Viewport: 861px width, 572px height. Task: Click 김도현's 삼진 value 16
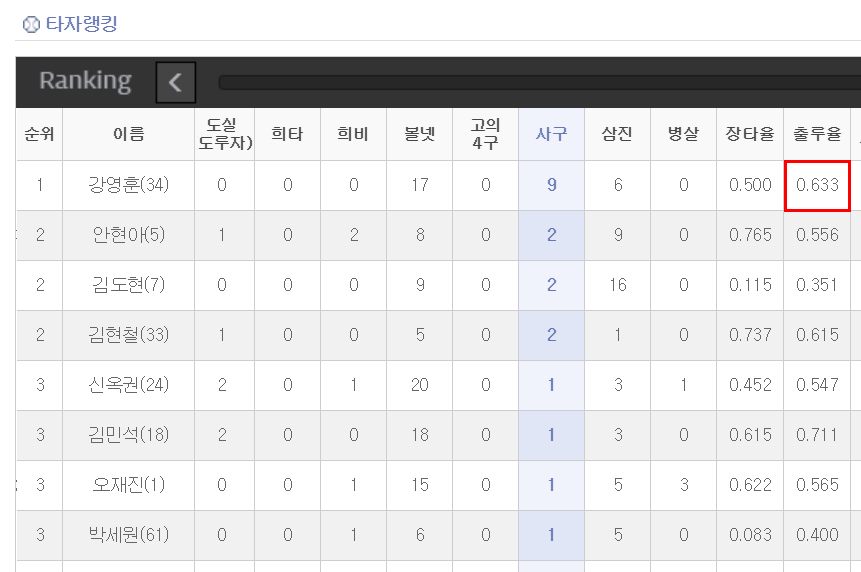click(617, 285)
